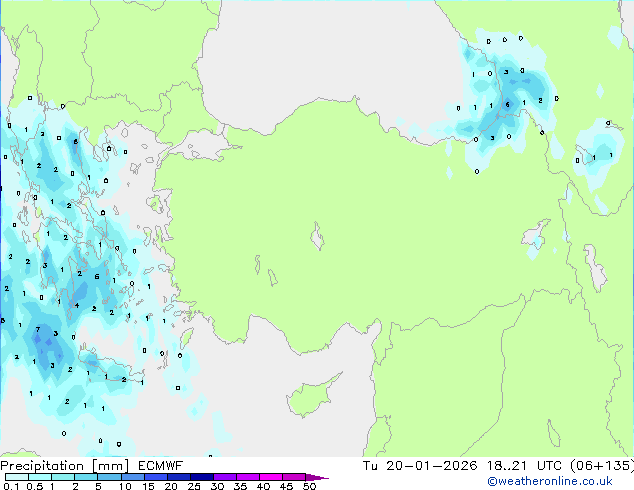Image resolution: width=634 pixels, height=490 pixels.
Task: Click the 'Tu 20-01-2026 18..21 UTC' timestamp
Action: (462, 466)
